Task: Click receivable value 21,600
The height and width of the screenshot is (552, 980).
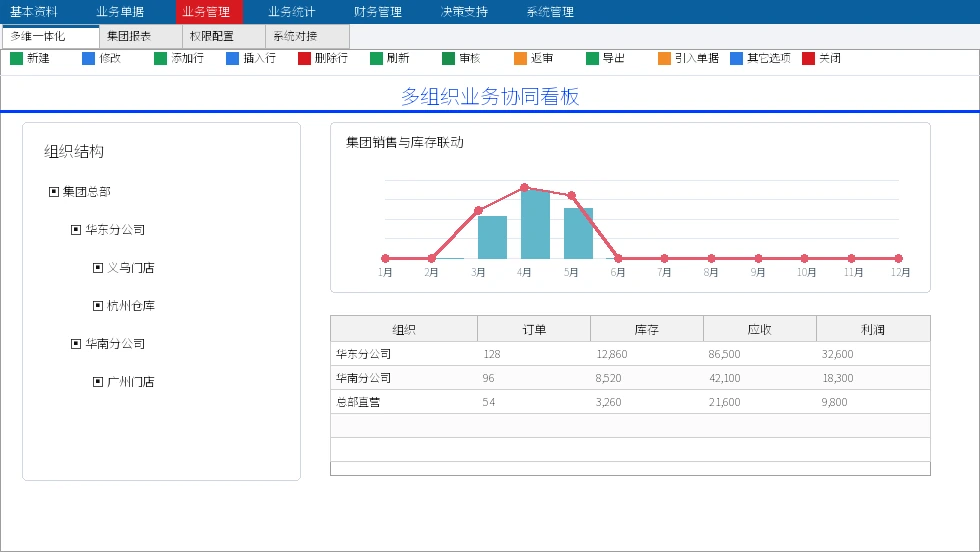Action: [x=725, y=403]
